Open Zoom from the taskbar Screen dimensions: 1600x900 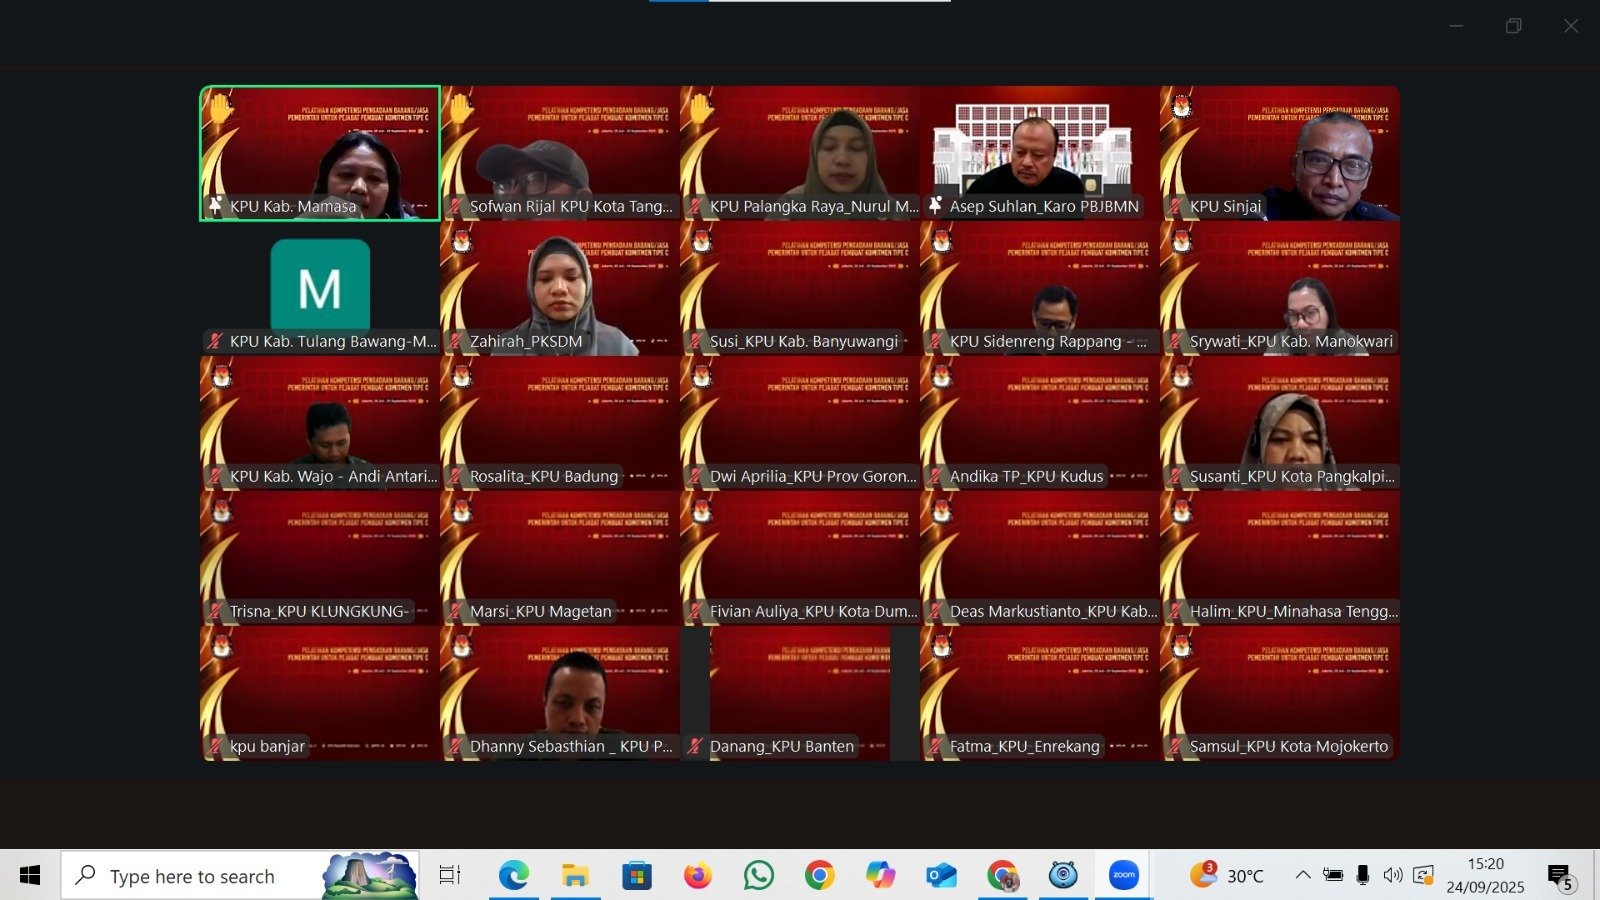point(1124,876)
